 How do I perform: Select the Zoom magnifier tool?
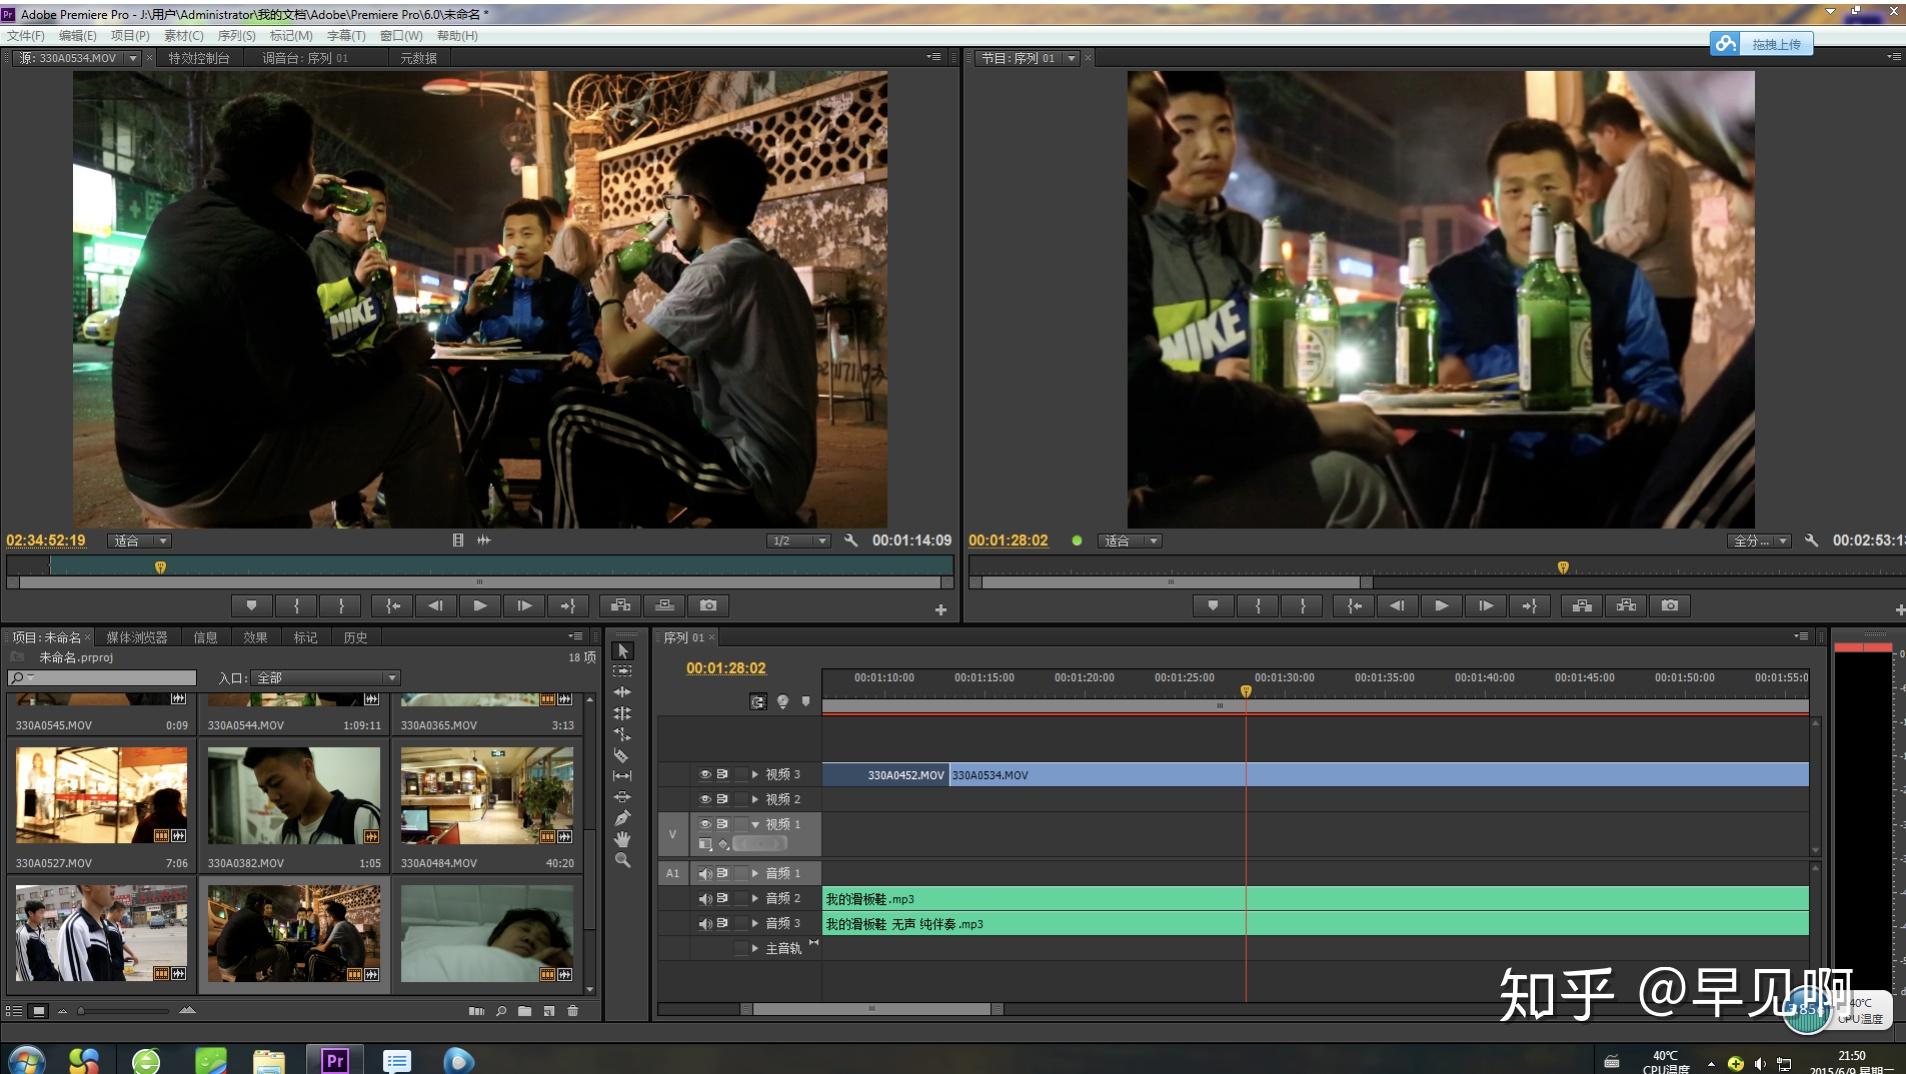tap(622, 860)
